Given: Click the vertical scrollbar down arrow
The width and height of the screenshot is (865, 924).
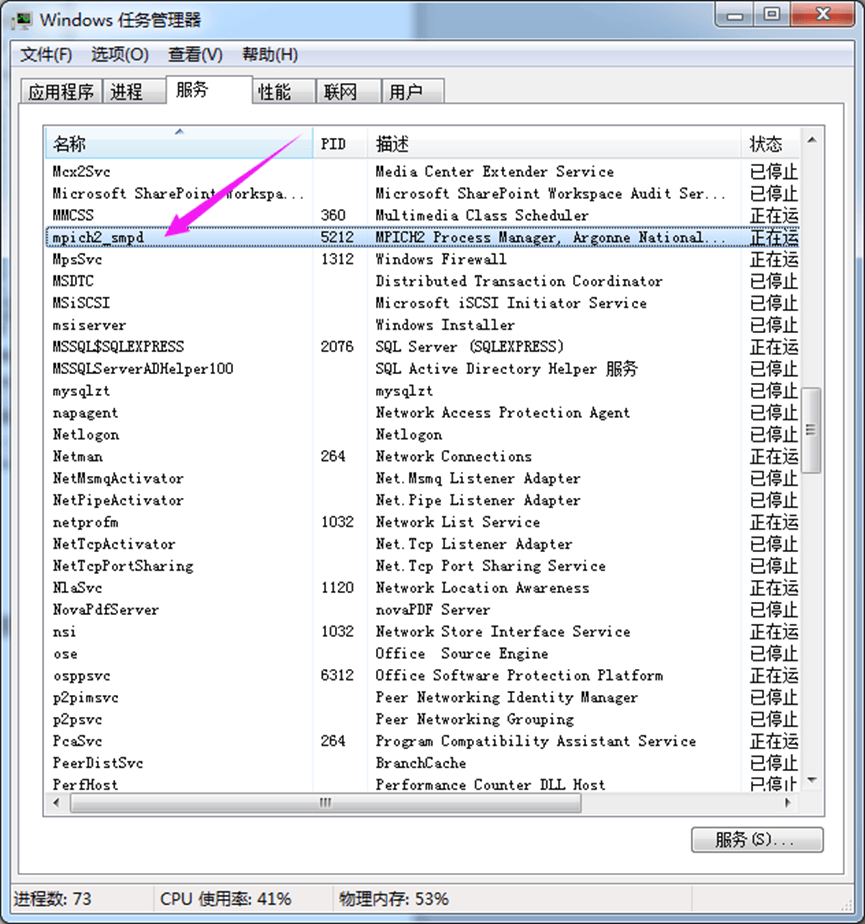Looking at the screenshot, I should pos(812,780).
